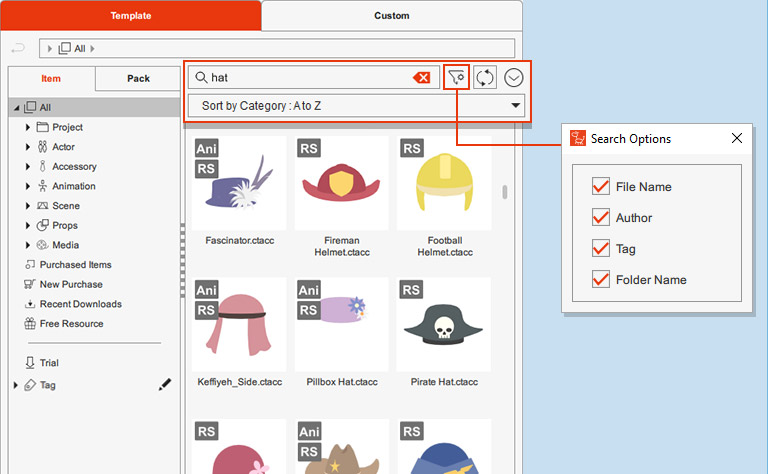Screen dimensions: 768x474
Task: Open the Free Resource gift item
Action: [70, 324]
